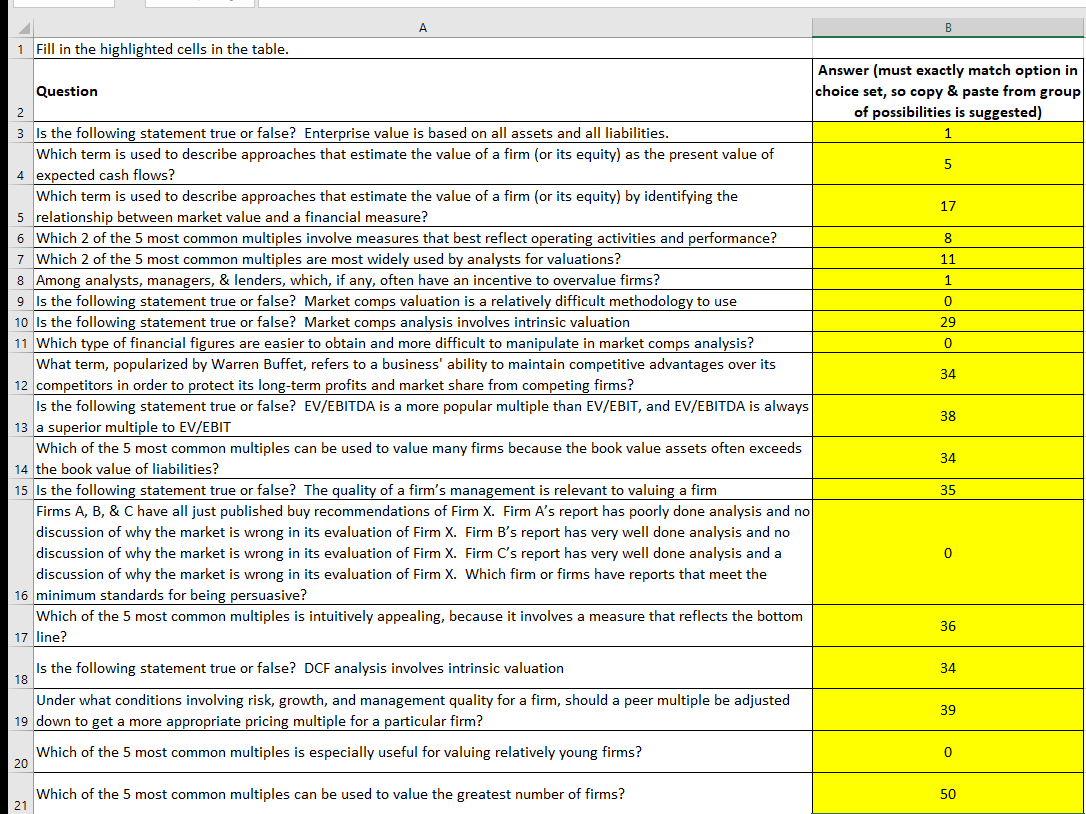Select the yellow answer cell containing 50

tap(947, 793)
